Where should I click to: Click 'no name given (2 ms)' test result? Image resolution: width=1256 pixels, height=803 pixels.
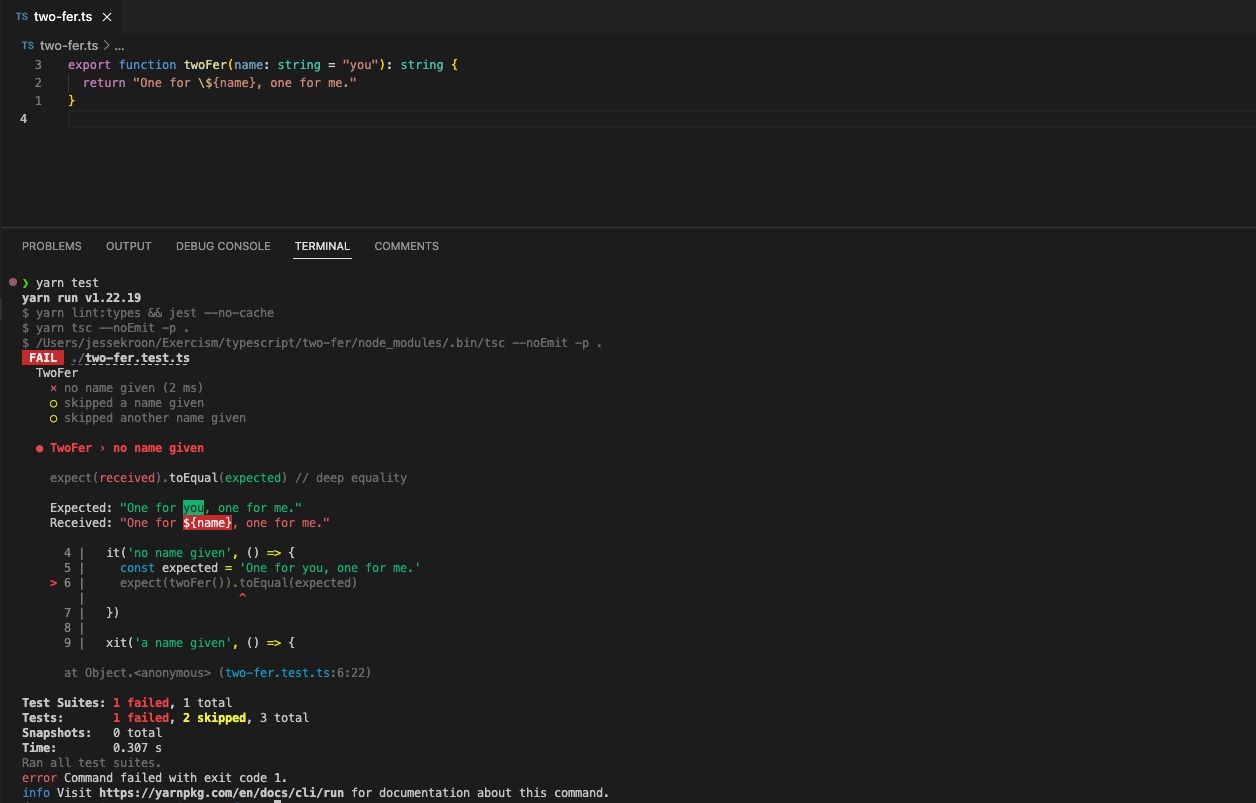tap(134, 388)
